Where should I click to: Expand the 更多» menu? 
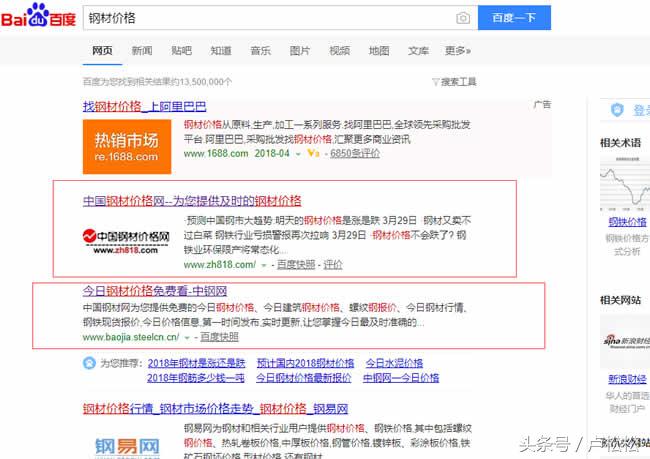pyautogui.click(x=458, y=51)
